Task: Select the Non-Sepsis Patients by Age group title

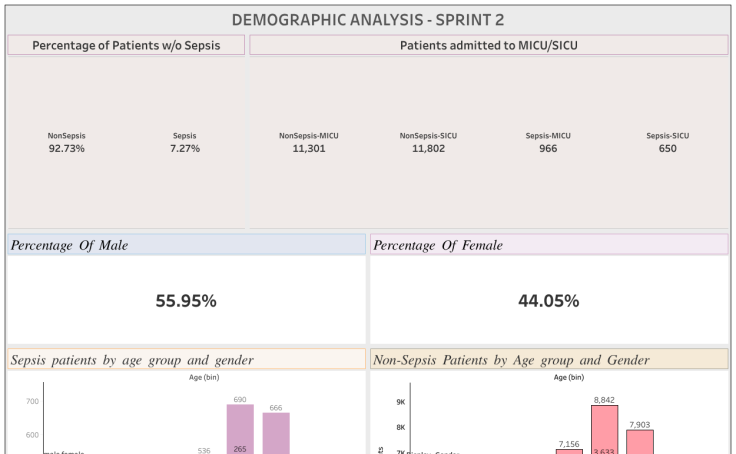Action: click(549, 360)
